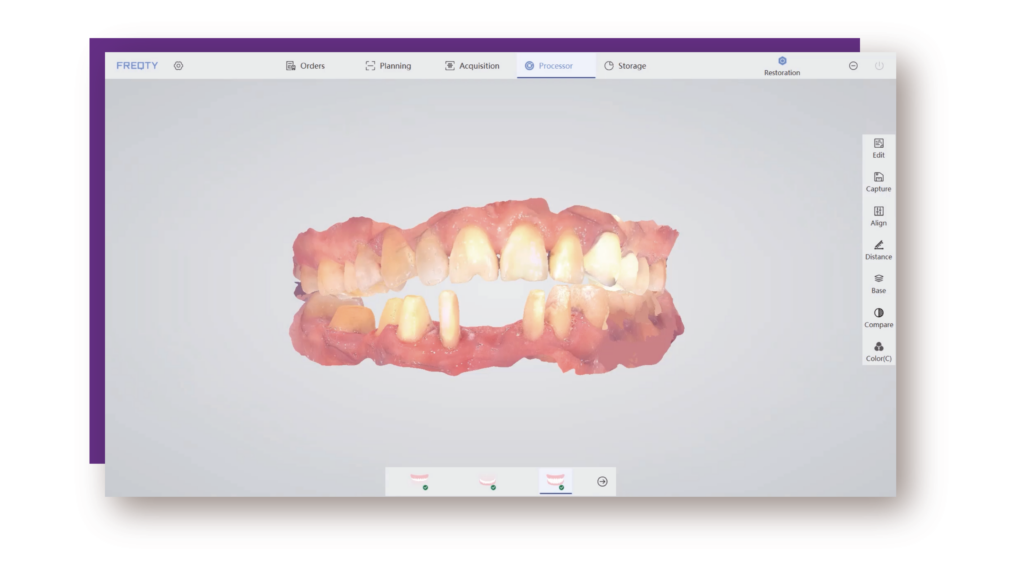Open the Align tool
This screenshot has width=1024, height=572.
point(878,216)
